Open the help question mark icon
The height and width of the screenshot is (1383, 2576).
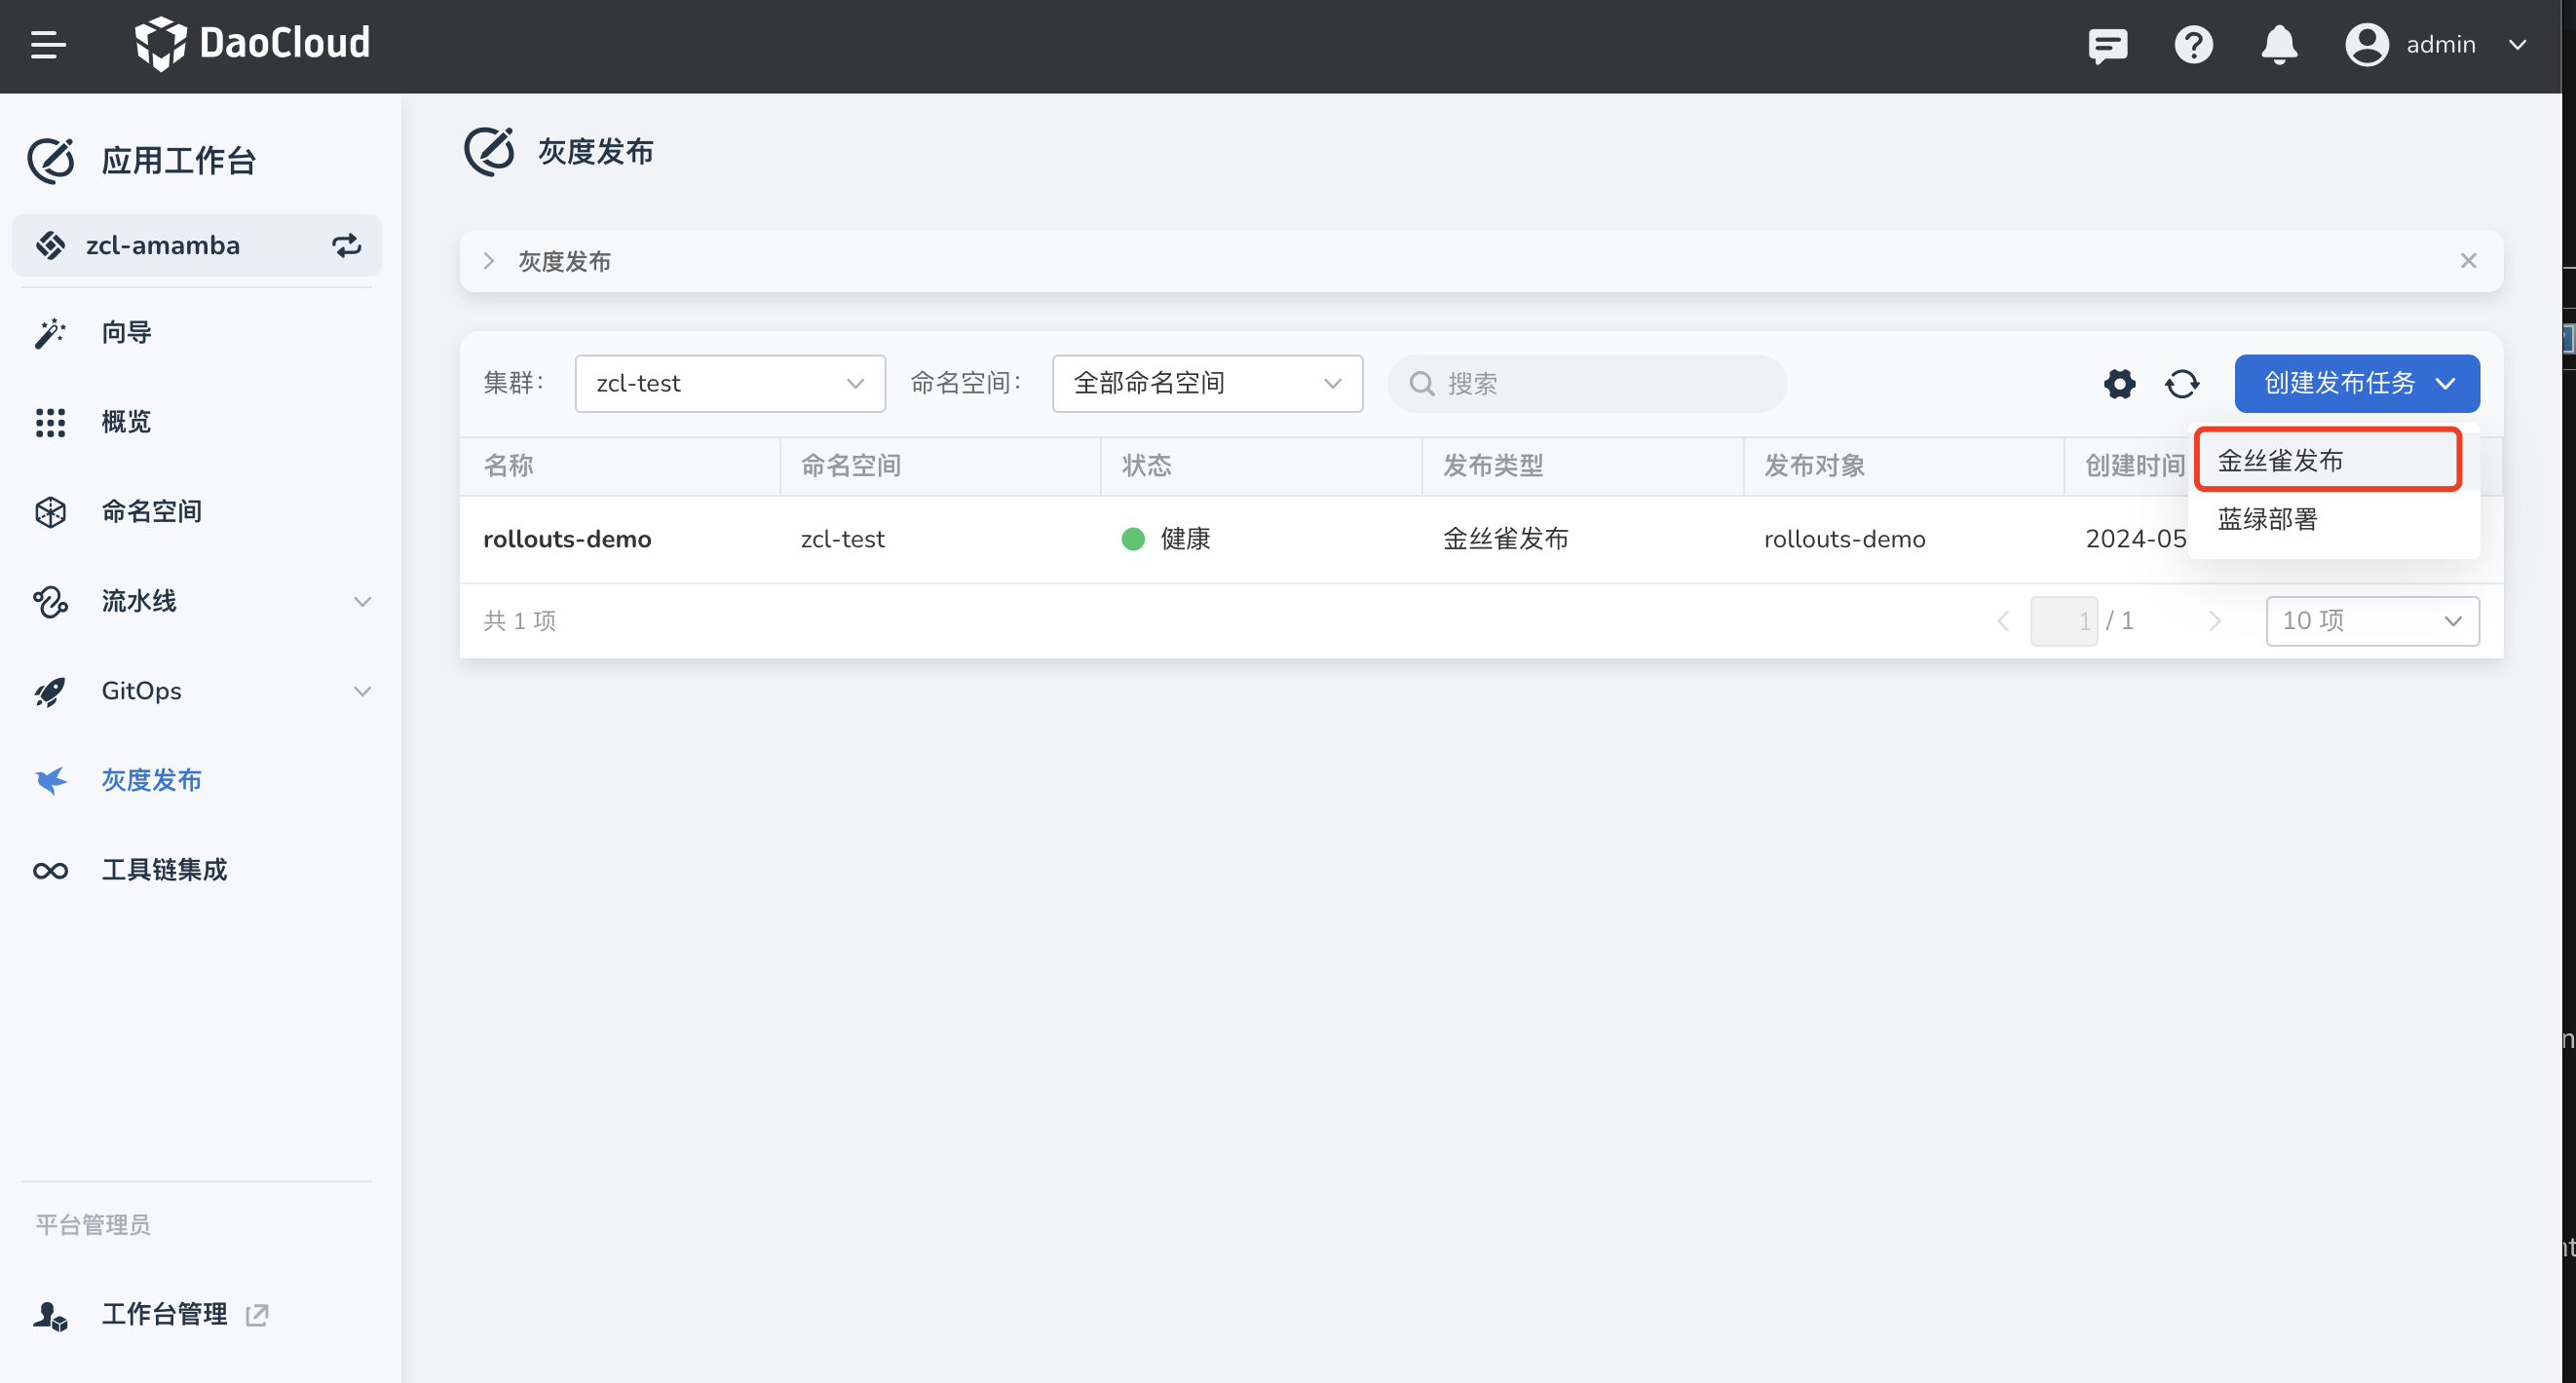2193,45
